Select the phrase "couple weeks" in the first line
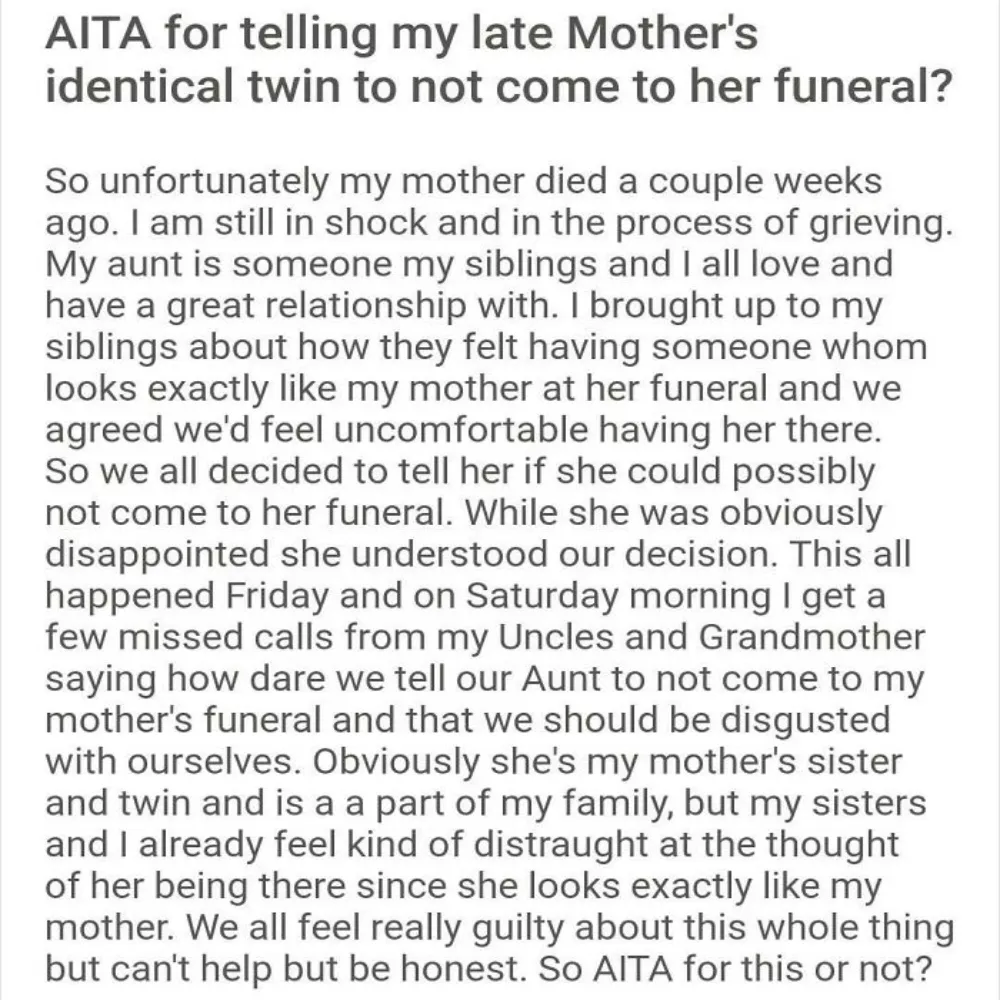Image resolution: width=1000 pixels, height=1000 pixels. [765, 182]
